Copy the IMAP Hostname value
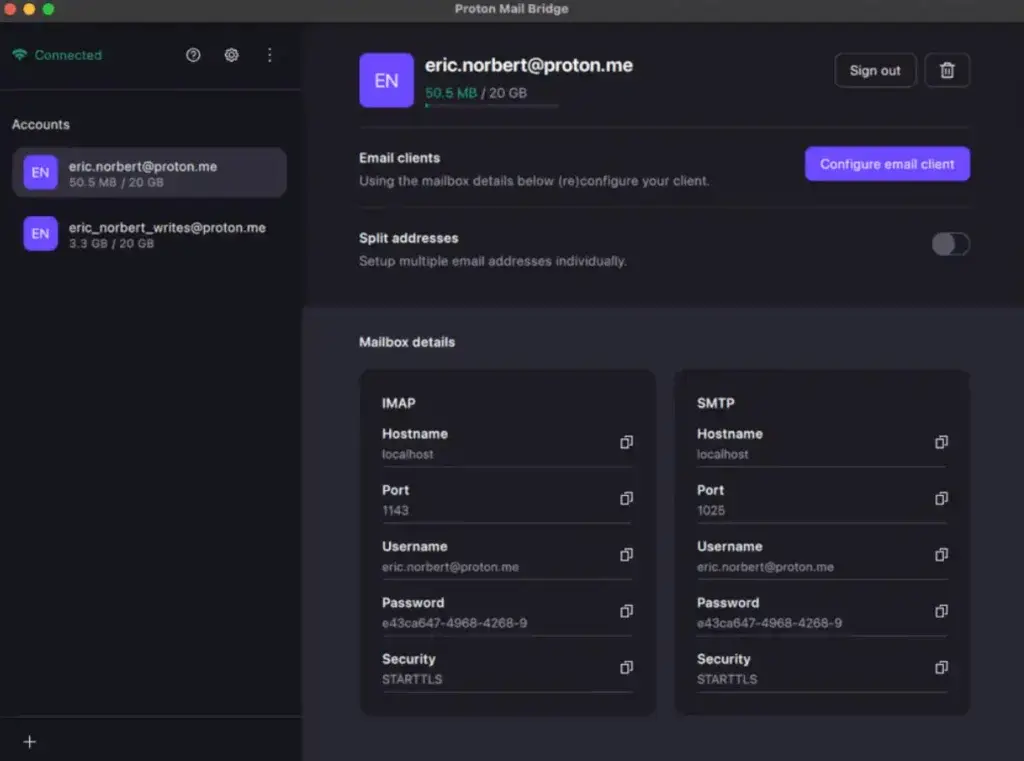The height and width of the screenshot is (761, 1024). click(x=626, y=442)
